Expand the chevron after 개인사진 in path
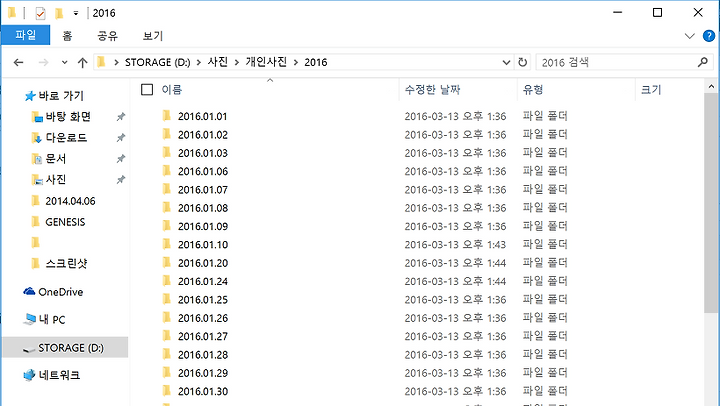The width and height of the screenshot is (720, 406). [x=296, y=62]
